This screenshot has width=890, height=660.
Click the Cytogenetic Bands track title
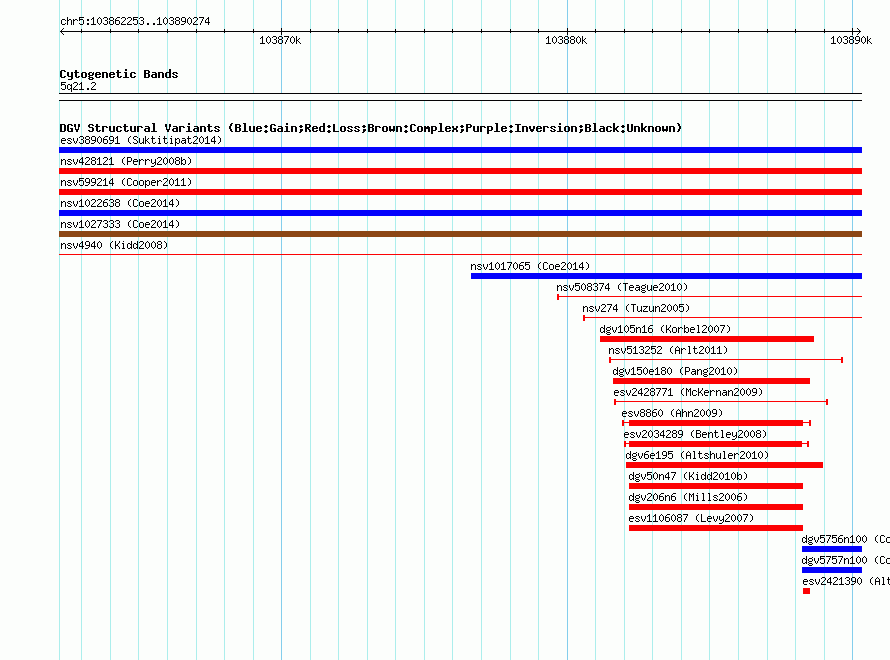click(x=119, y=74)
